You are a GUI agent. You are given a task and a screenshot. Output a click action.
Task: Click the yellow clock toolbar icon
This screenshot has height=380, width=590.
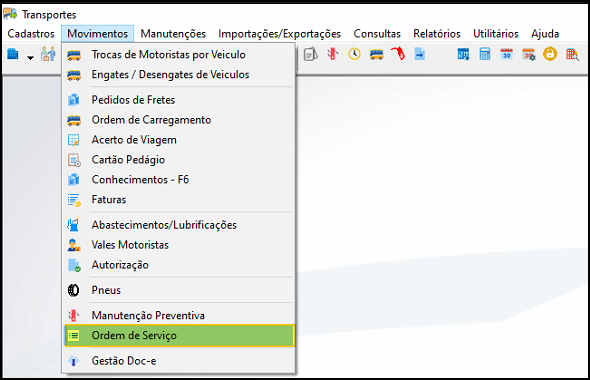[x=354, y=54]
